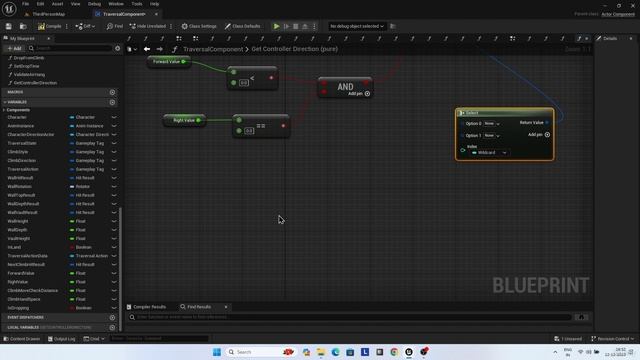Focus the My Blueprint search field

point(70,48)
